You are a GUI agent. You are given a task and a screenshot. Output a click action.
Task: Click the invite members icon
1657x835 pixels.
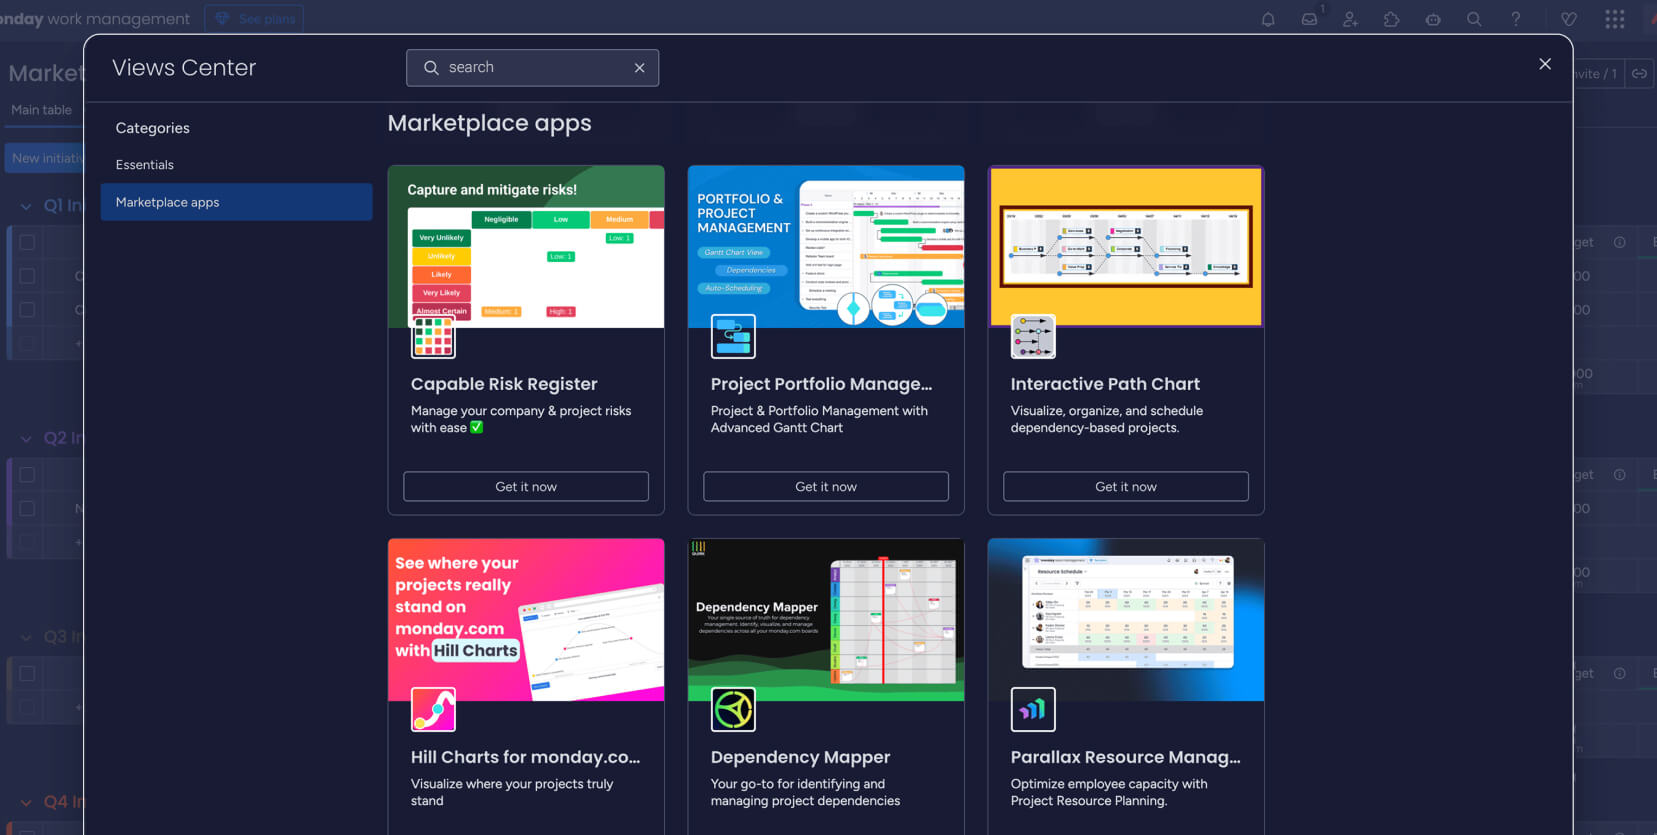[x=1350, y=19]
